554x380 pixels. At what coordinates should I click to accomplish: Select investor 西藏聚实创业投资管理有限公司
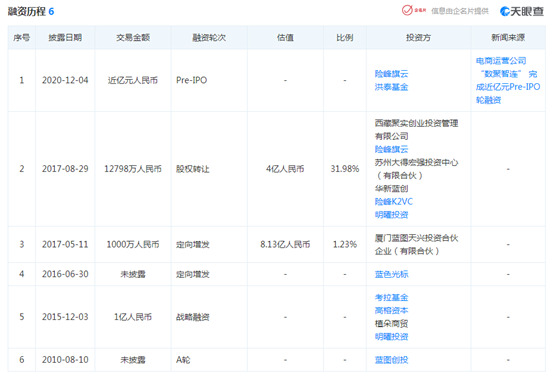tap(417, 130)
